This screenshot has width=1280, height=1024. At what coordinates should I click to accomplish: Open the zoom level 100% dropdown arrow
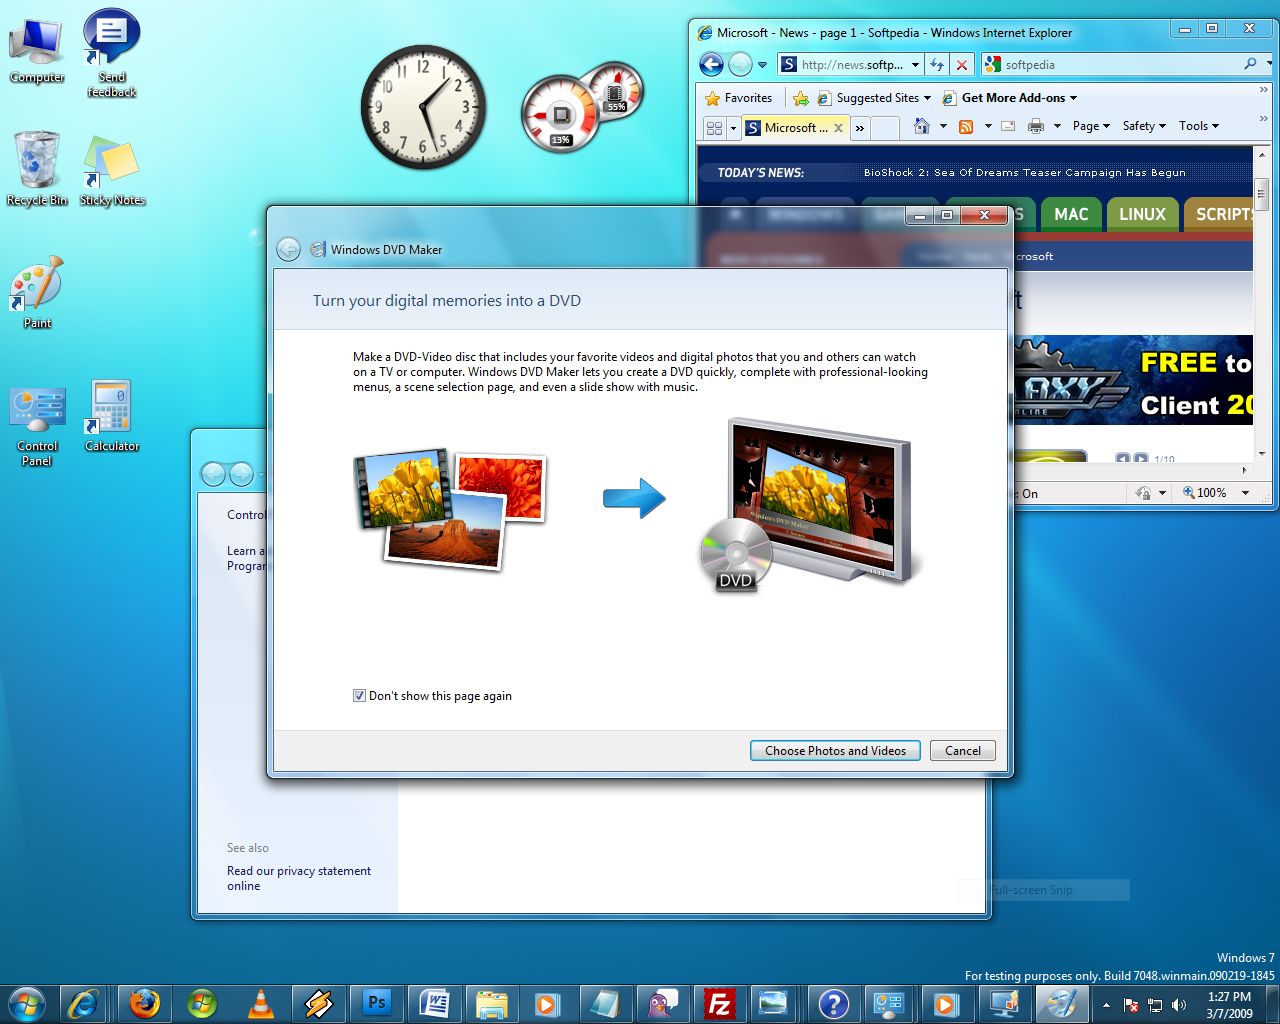(x=1245, y=493)
